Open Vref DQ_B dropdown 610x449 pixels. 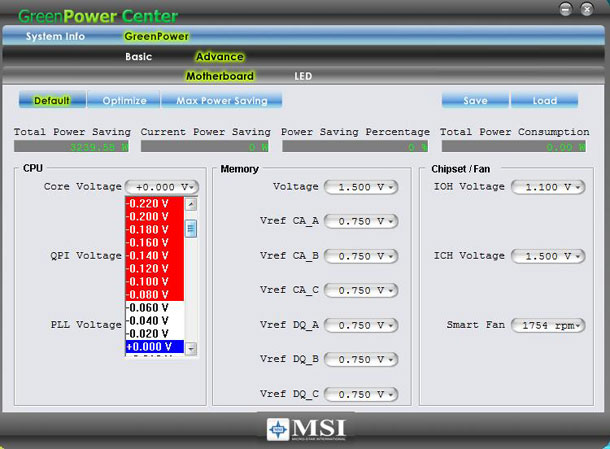(361, 360)
